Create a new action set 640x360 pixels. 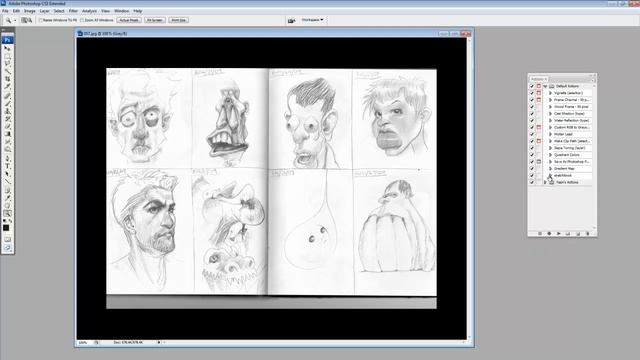[568, 233]
